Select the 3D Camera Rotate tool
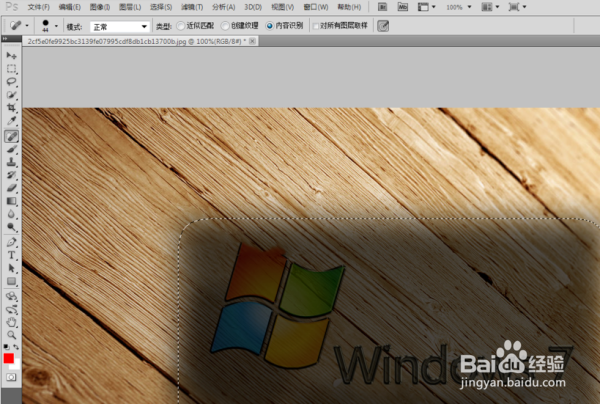 (11, 309)
